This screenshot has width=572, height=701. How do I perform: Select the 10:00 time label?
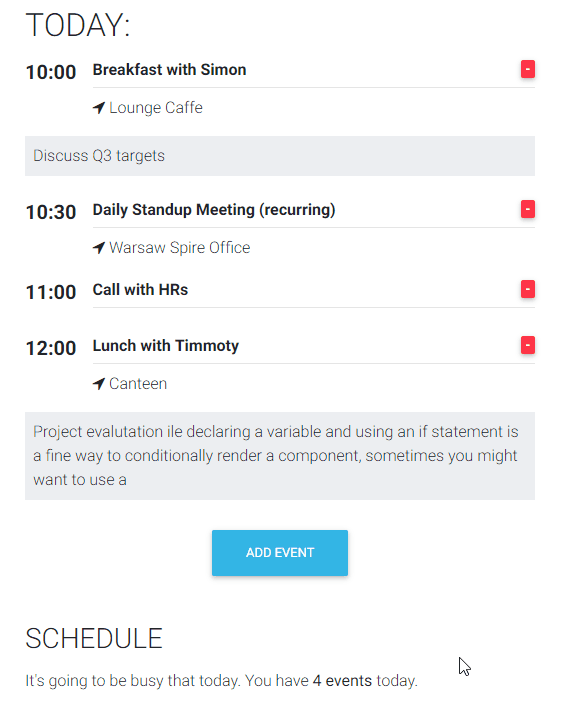tap(51, 72)
